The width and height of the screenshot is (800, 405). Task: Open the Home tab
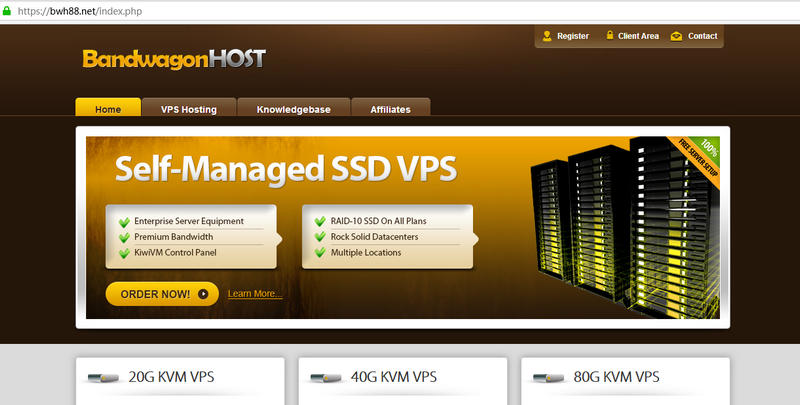tap(108, 109)
